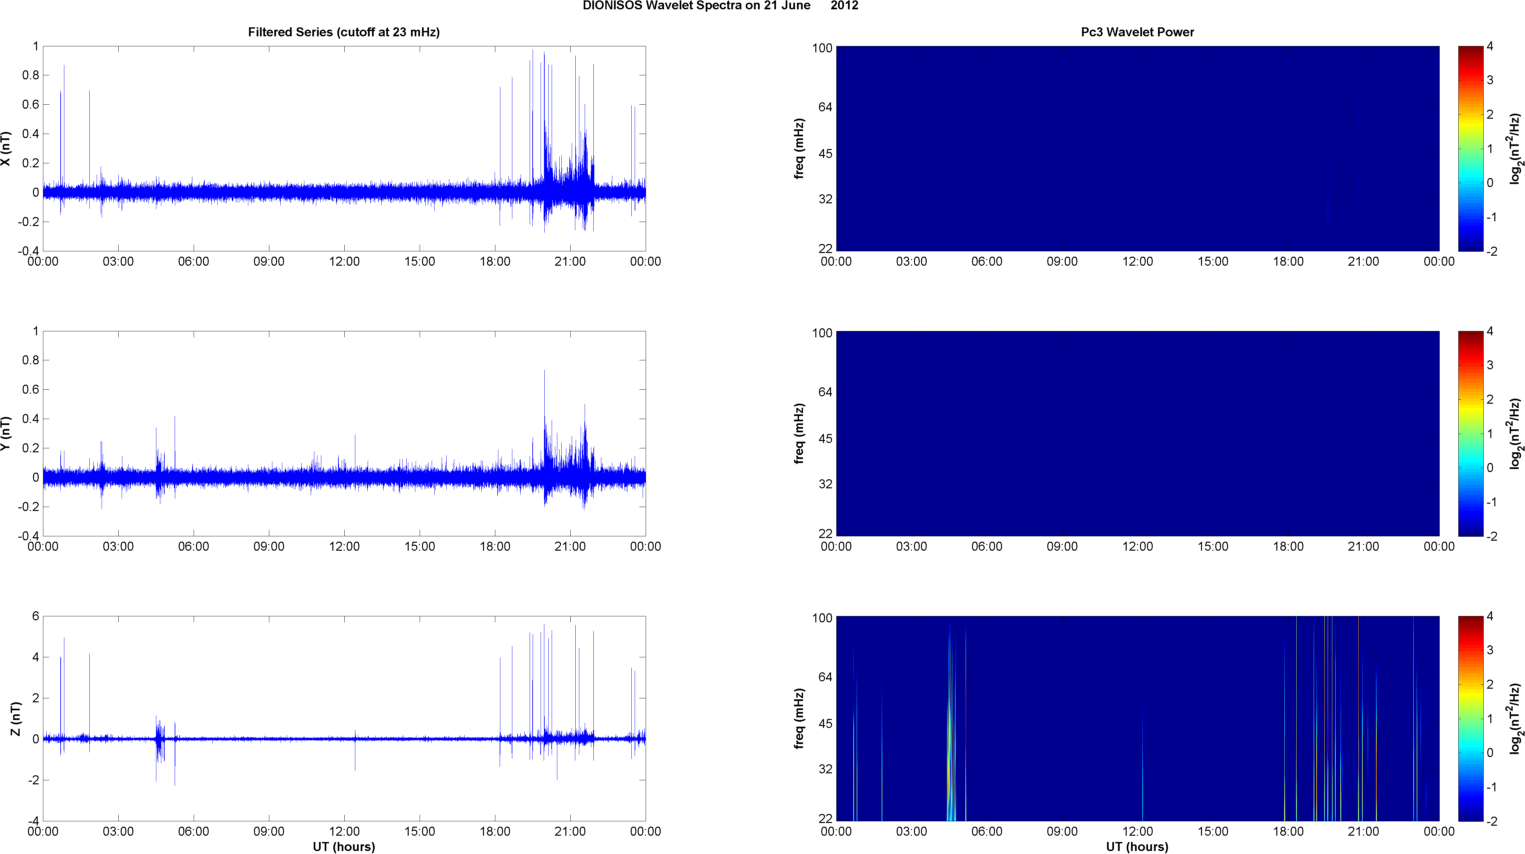The width and height of the screenshot is (1525, 854).
Task: Click 'freq (mHz)' label of Y wavelet plot
Action: 800,434
